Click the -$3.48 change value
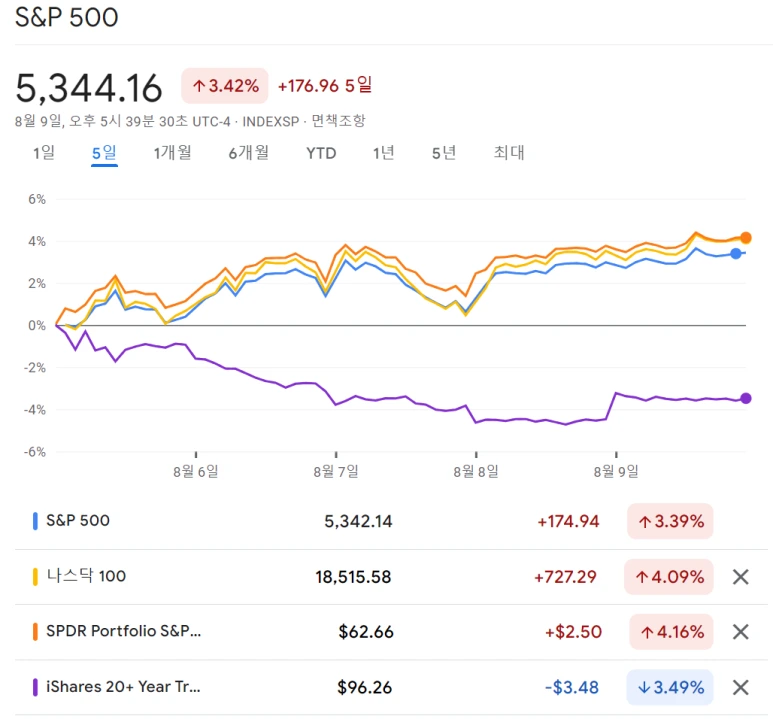 pos(572,687)
